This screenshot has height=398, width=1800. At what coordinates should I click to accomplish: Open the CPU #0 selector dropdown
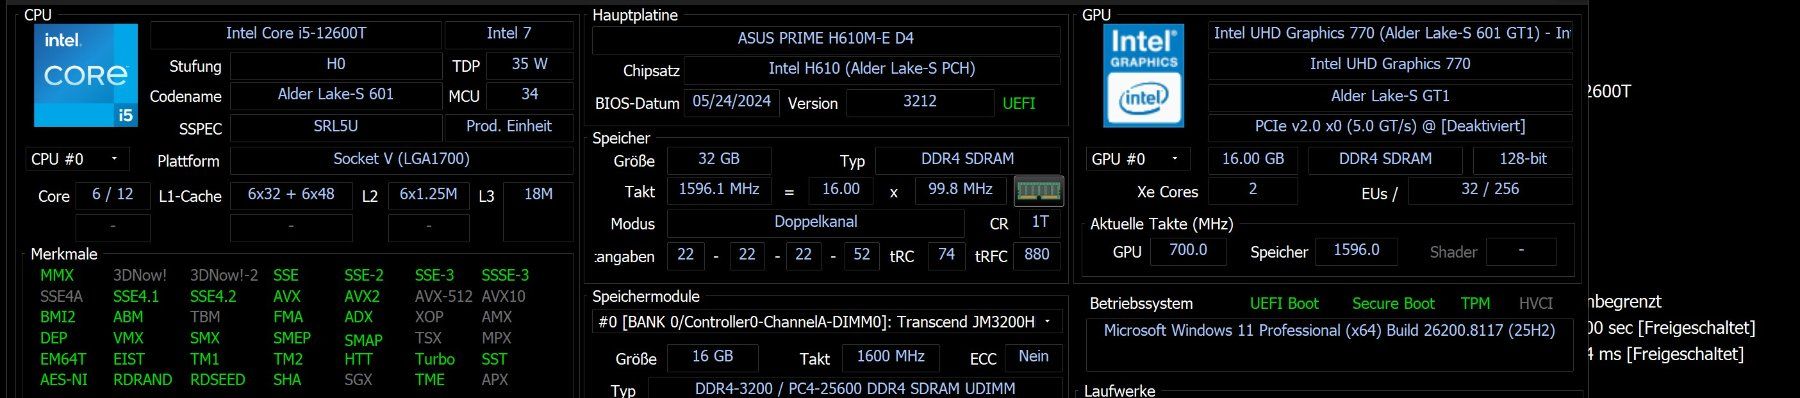pos(77,159)
